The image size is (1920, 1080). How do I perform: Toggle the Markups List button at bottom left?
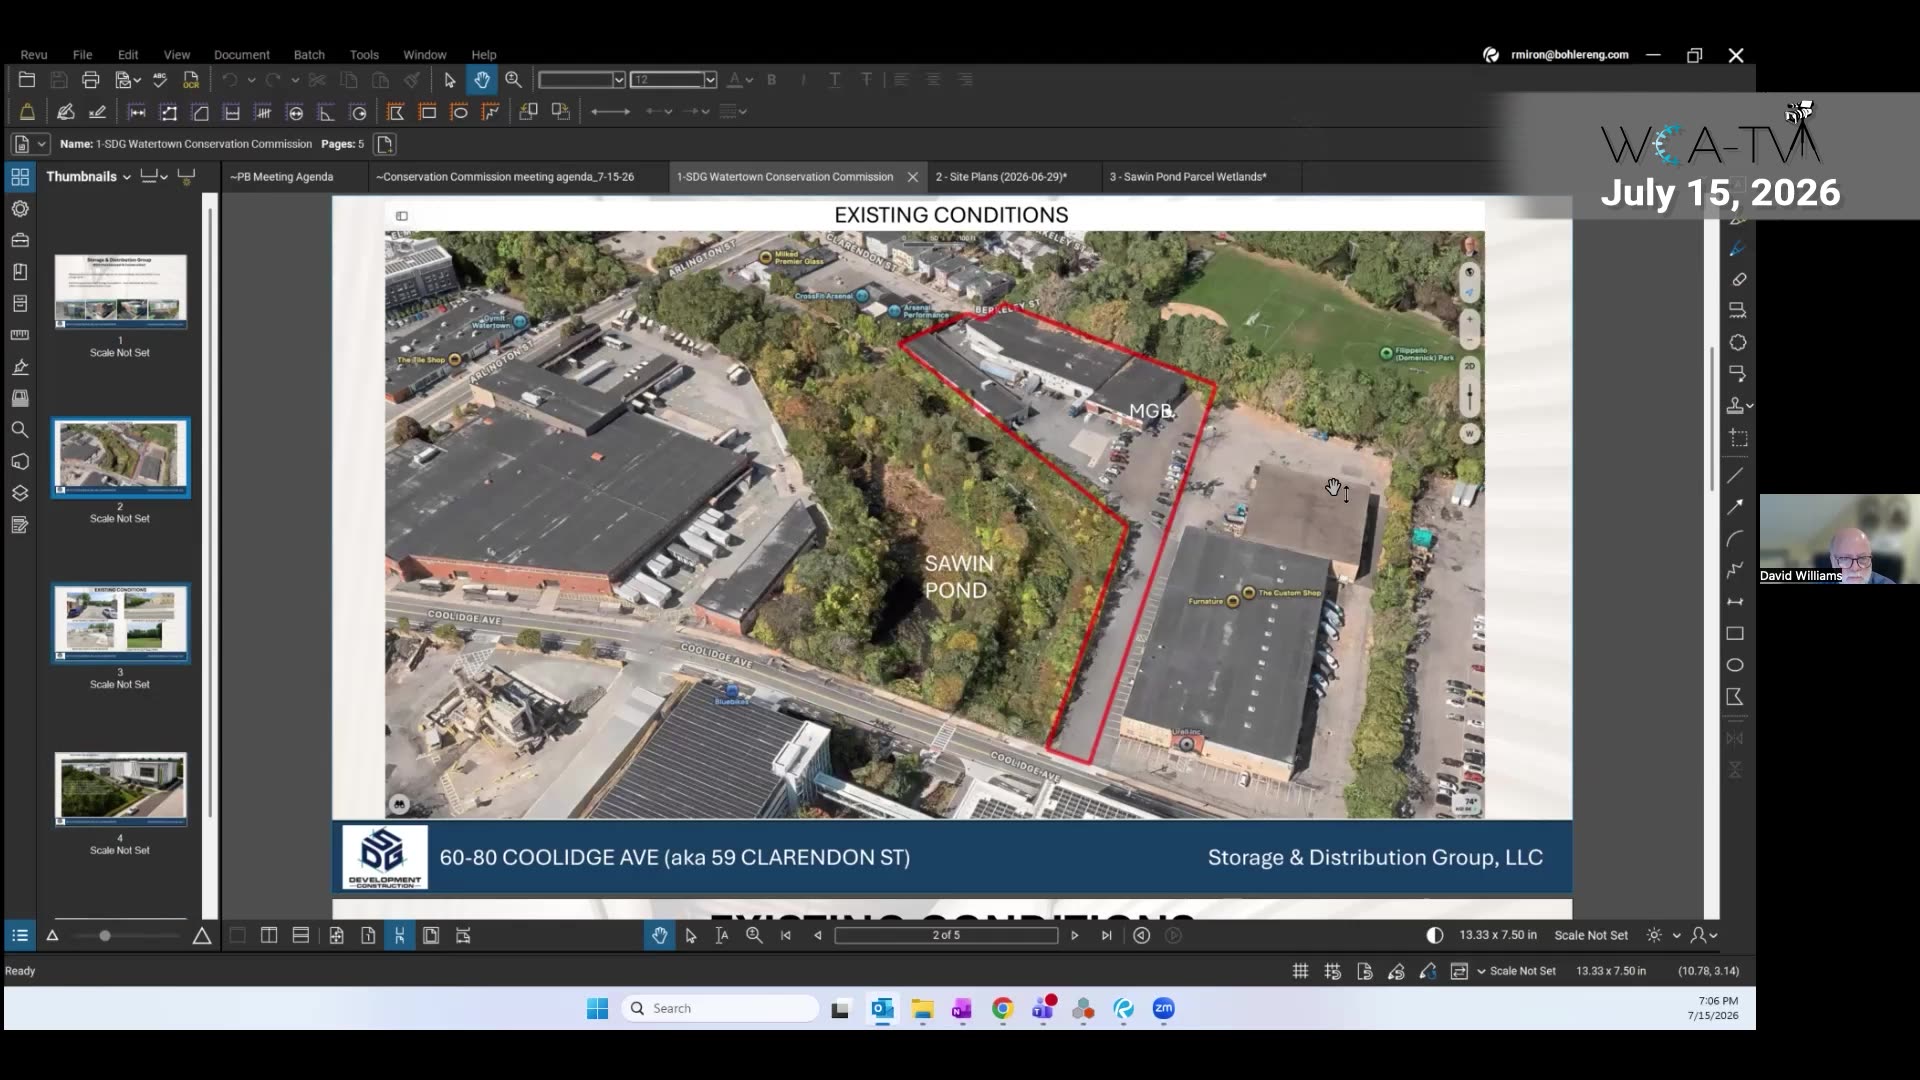tap(20, 936)
